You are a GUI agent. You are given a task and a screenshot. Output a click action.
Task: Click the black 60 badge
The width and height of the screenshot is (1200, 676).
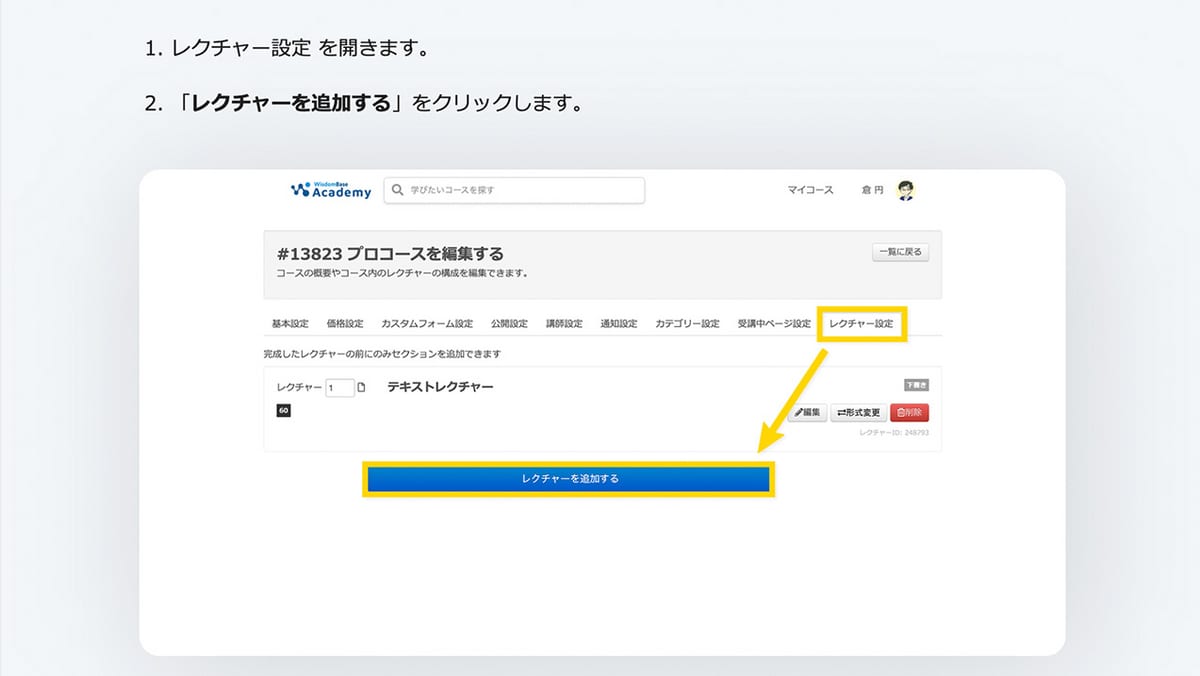coord(284,410)
